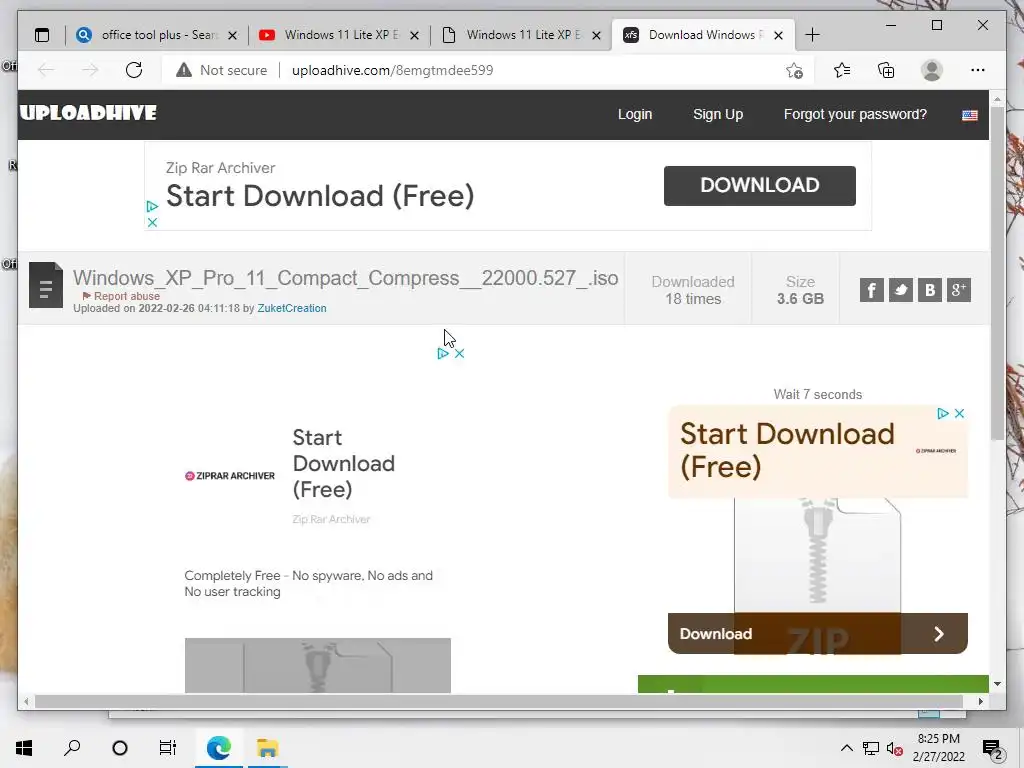Viewport: 1024px width, 768px height.
Task: Click the muted volume tray icon
Action: point(895,748)
